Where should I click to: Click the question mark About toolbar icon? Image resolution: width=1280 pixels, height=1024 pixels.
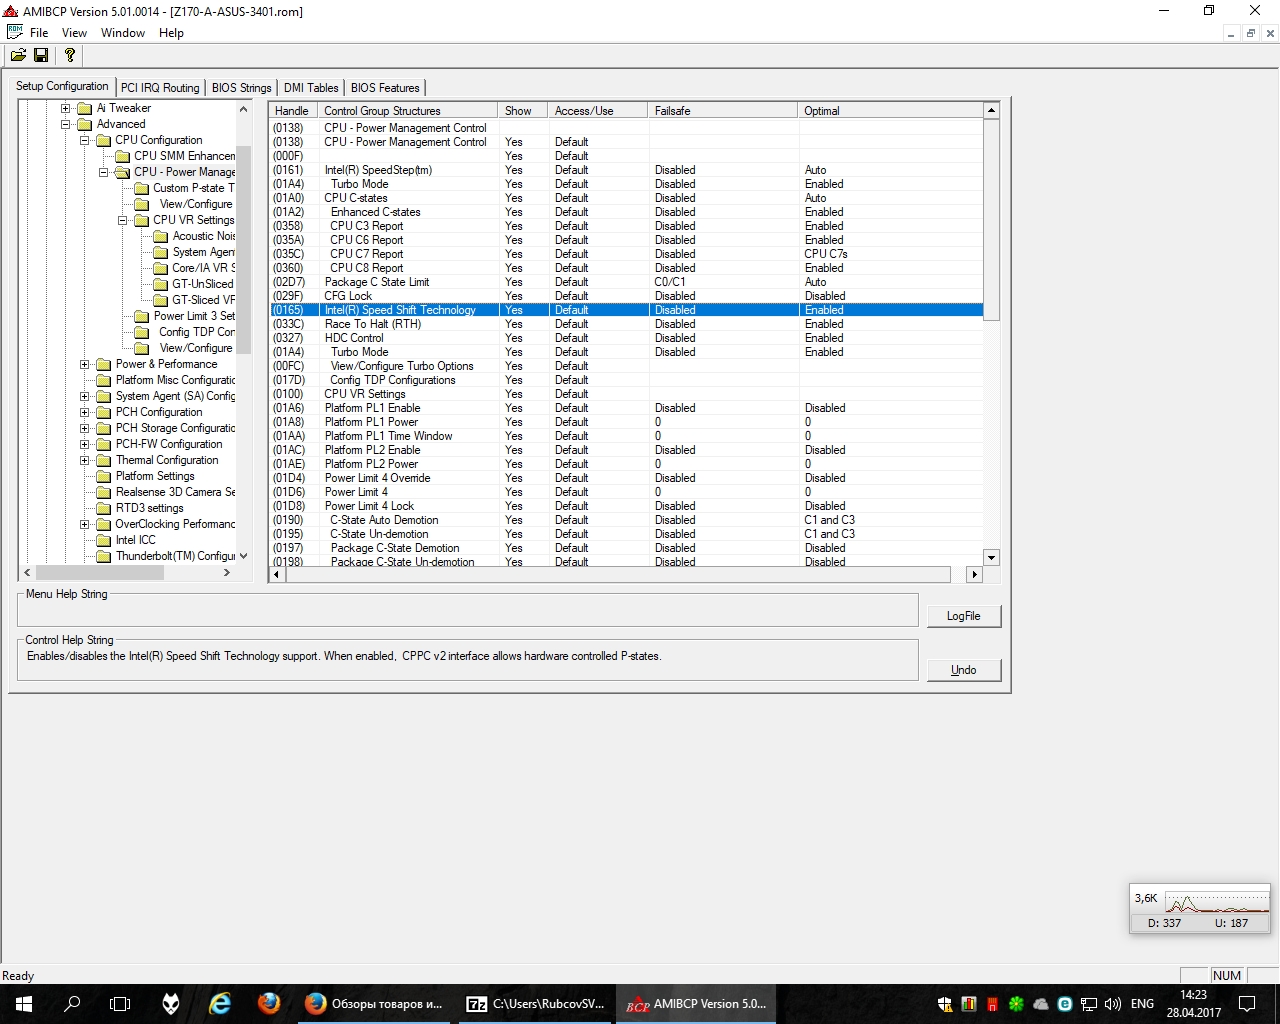pos(69,55)
